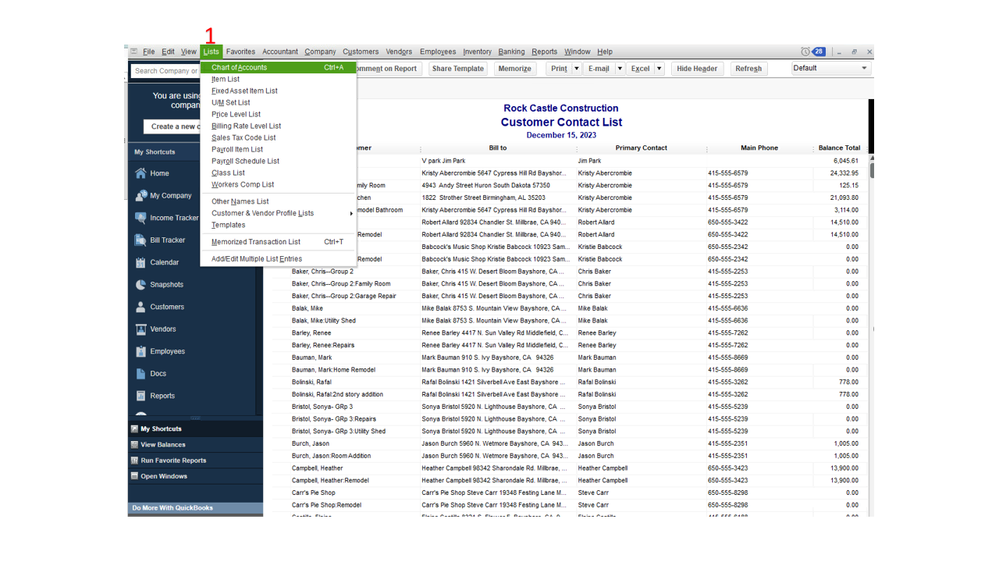Screen dimensions: 999x562
Task: Select View Balances in the bottom panel
Action: [195, 445]
